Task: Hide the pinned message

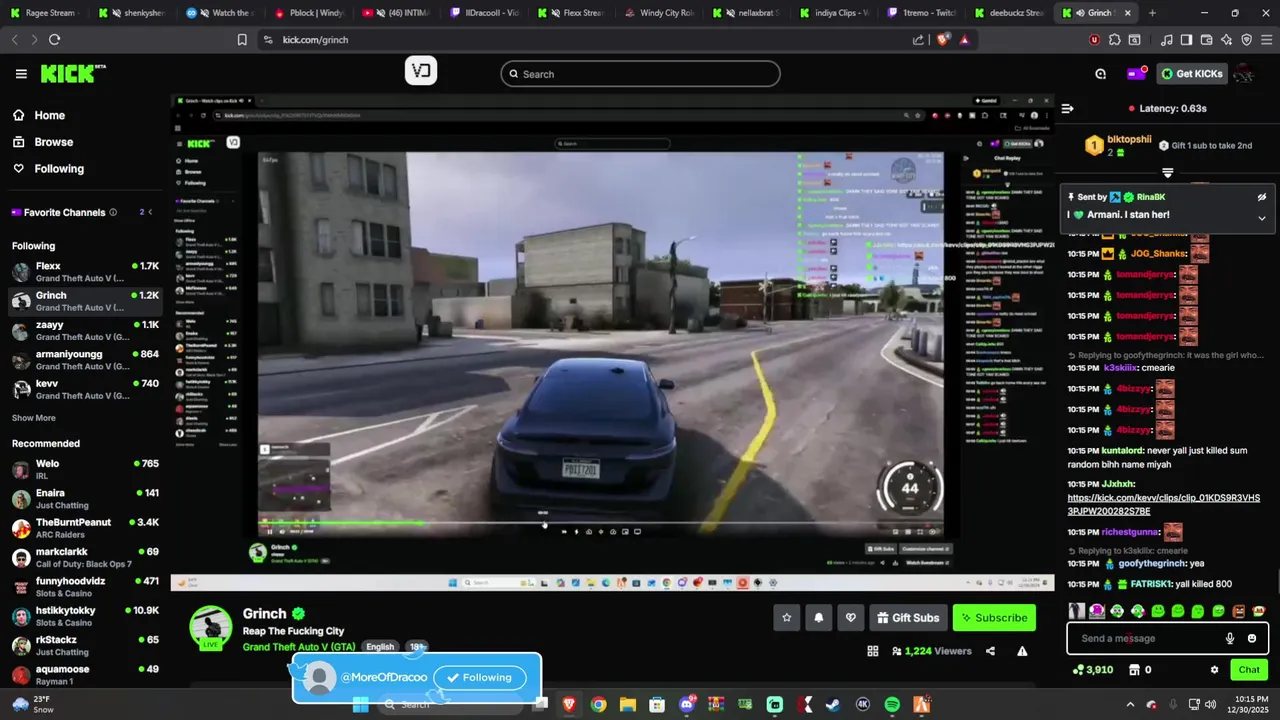Action: coord(1261,197)
